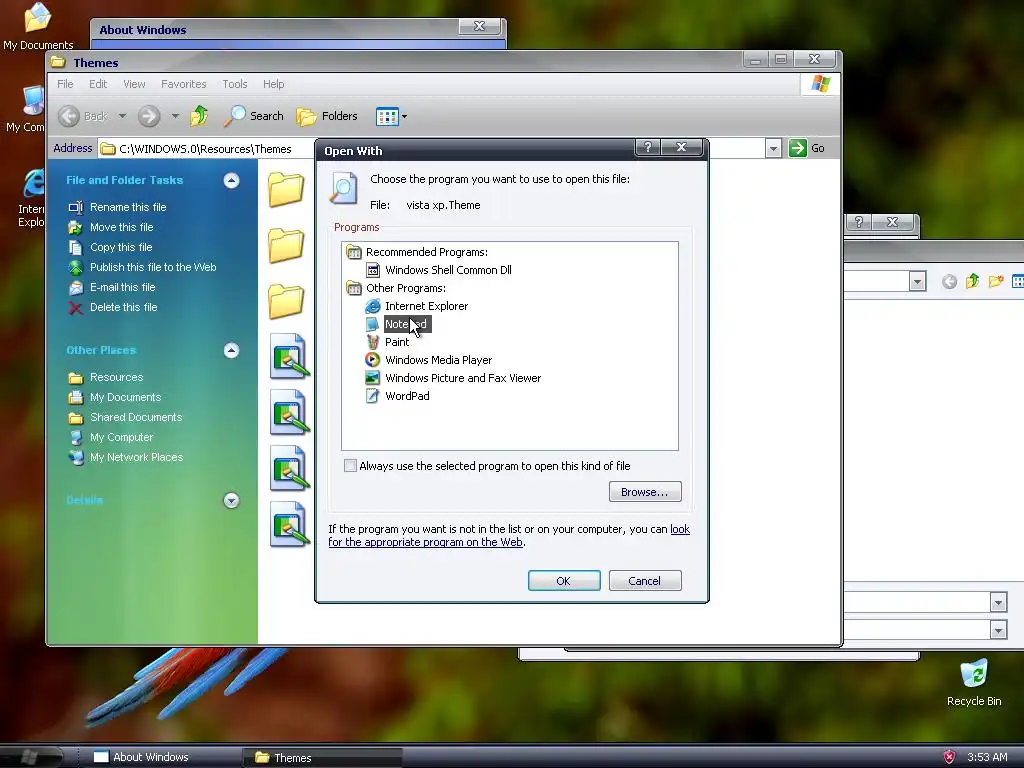Open the Start button on taskbar

click(x=31, y=756)
